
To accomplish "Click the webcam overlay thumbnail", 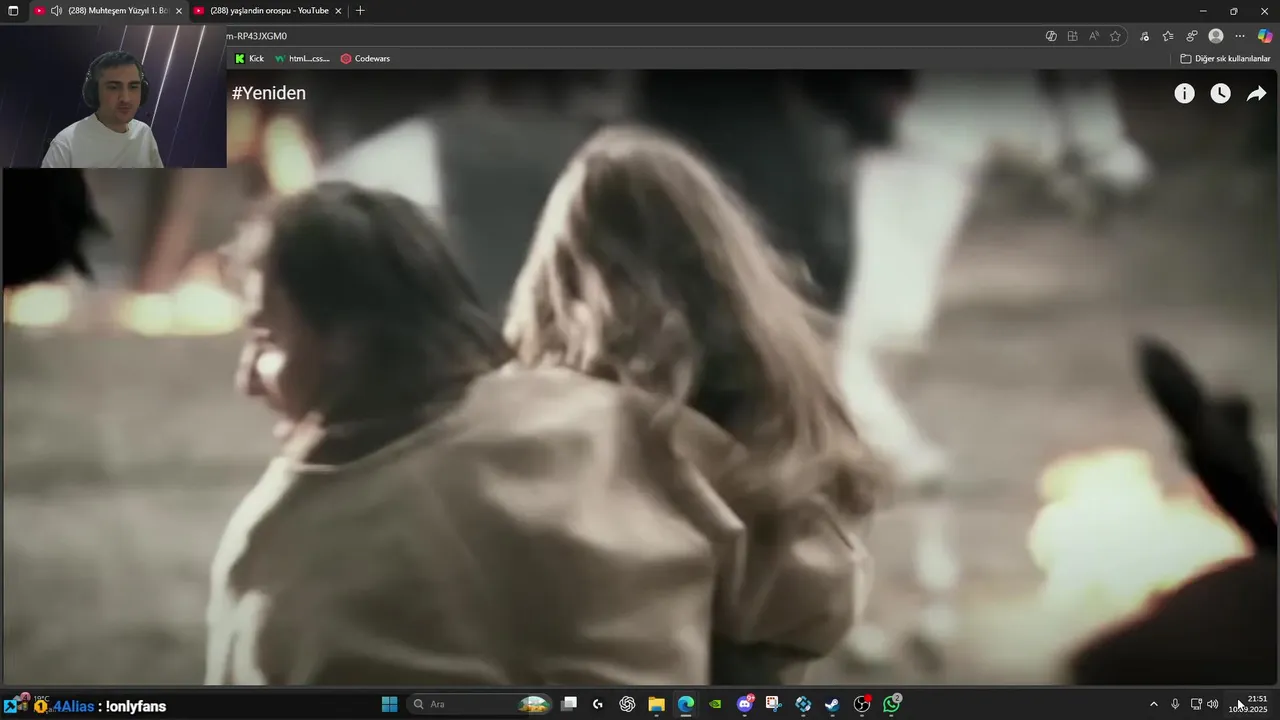I will (113, 95).
